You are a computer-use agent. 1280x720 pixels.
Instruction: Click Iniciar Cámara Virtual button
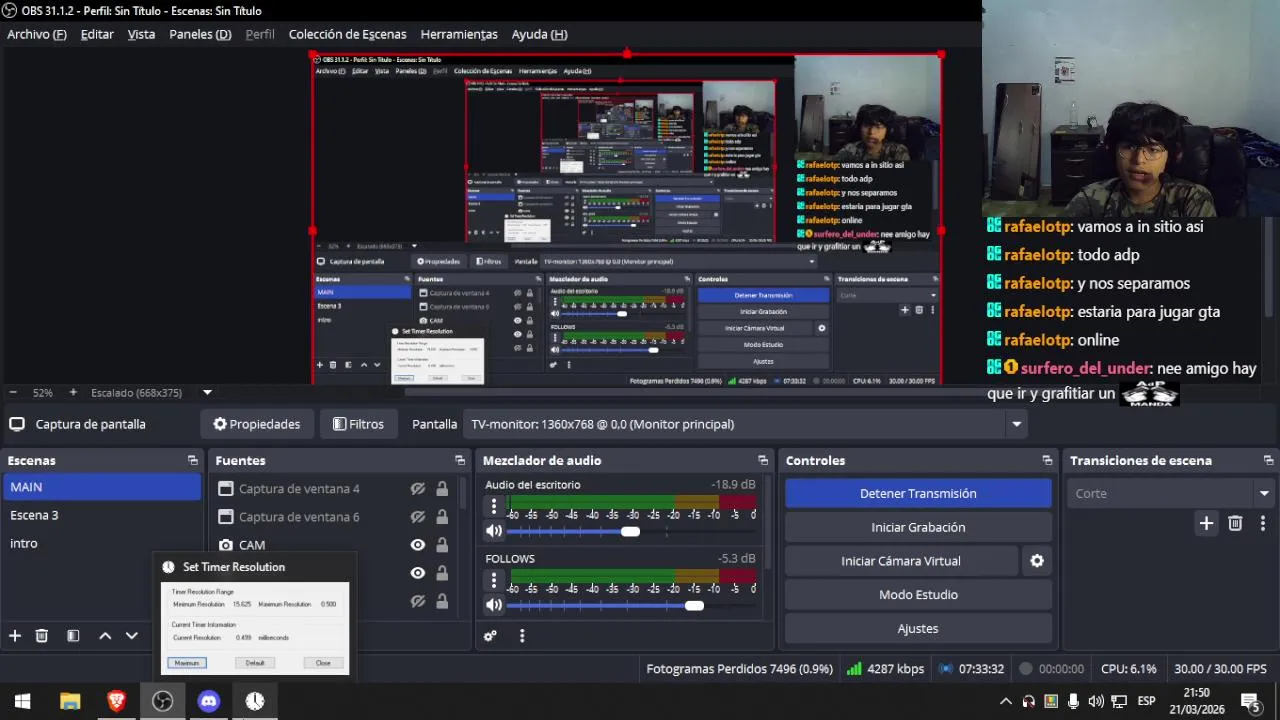[x=901, y=561]
